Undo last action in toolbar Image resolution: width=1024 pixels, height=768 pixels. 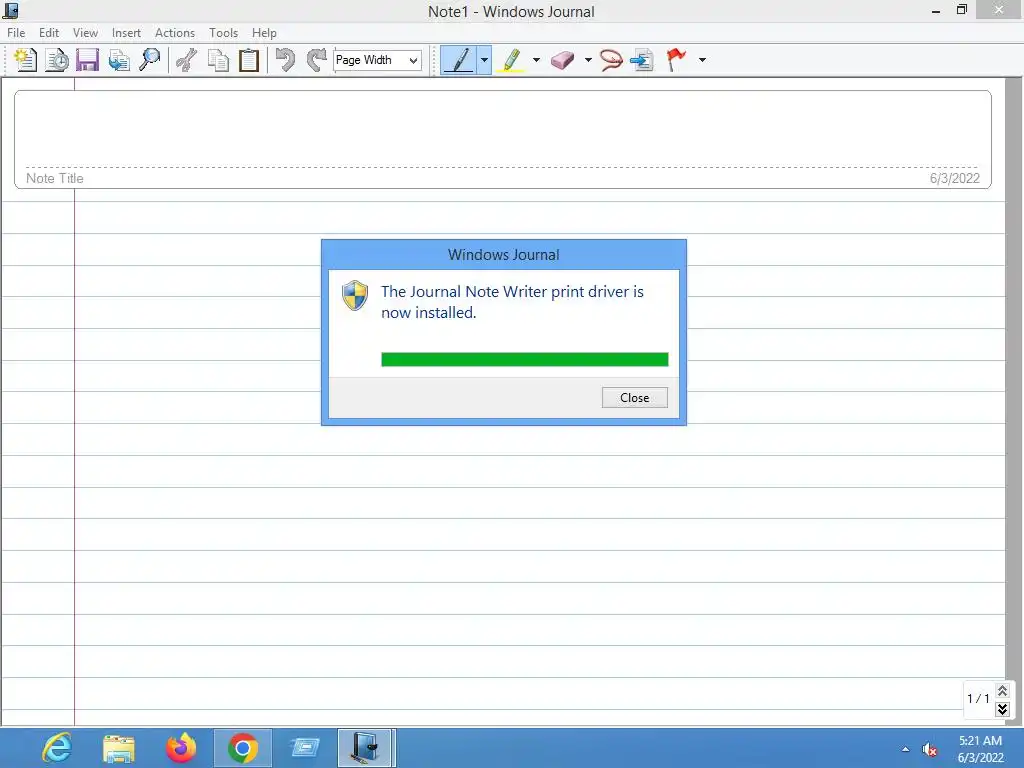285,60
